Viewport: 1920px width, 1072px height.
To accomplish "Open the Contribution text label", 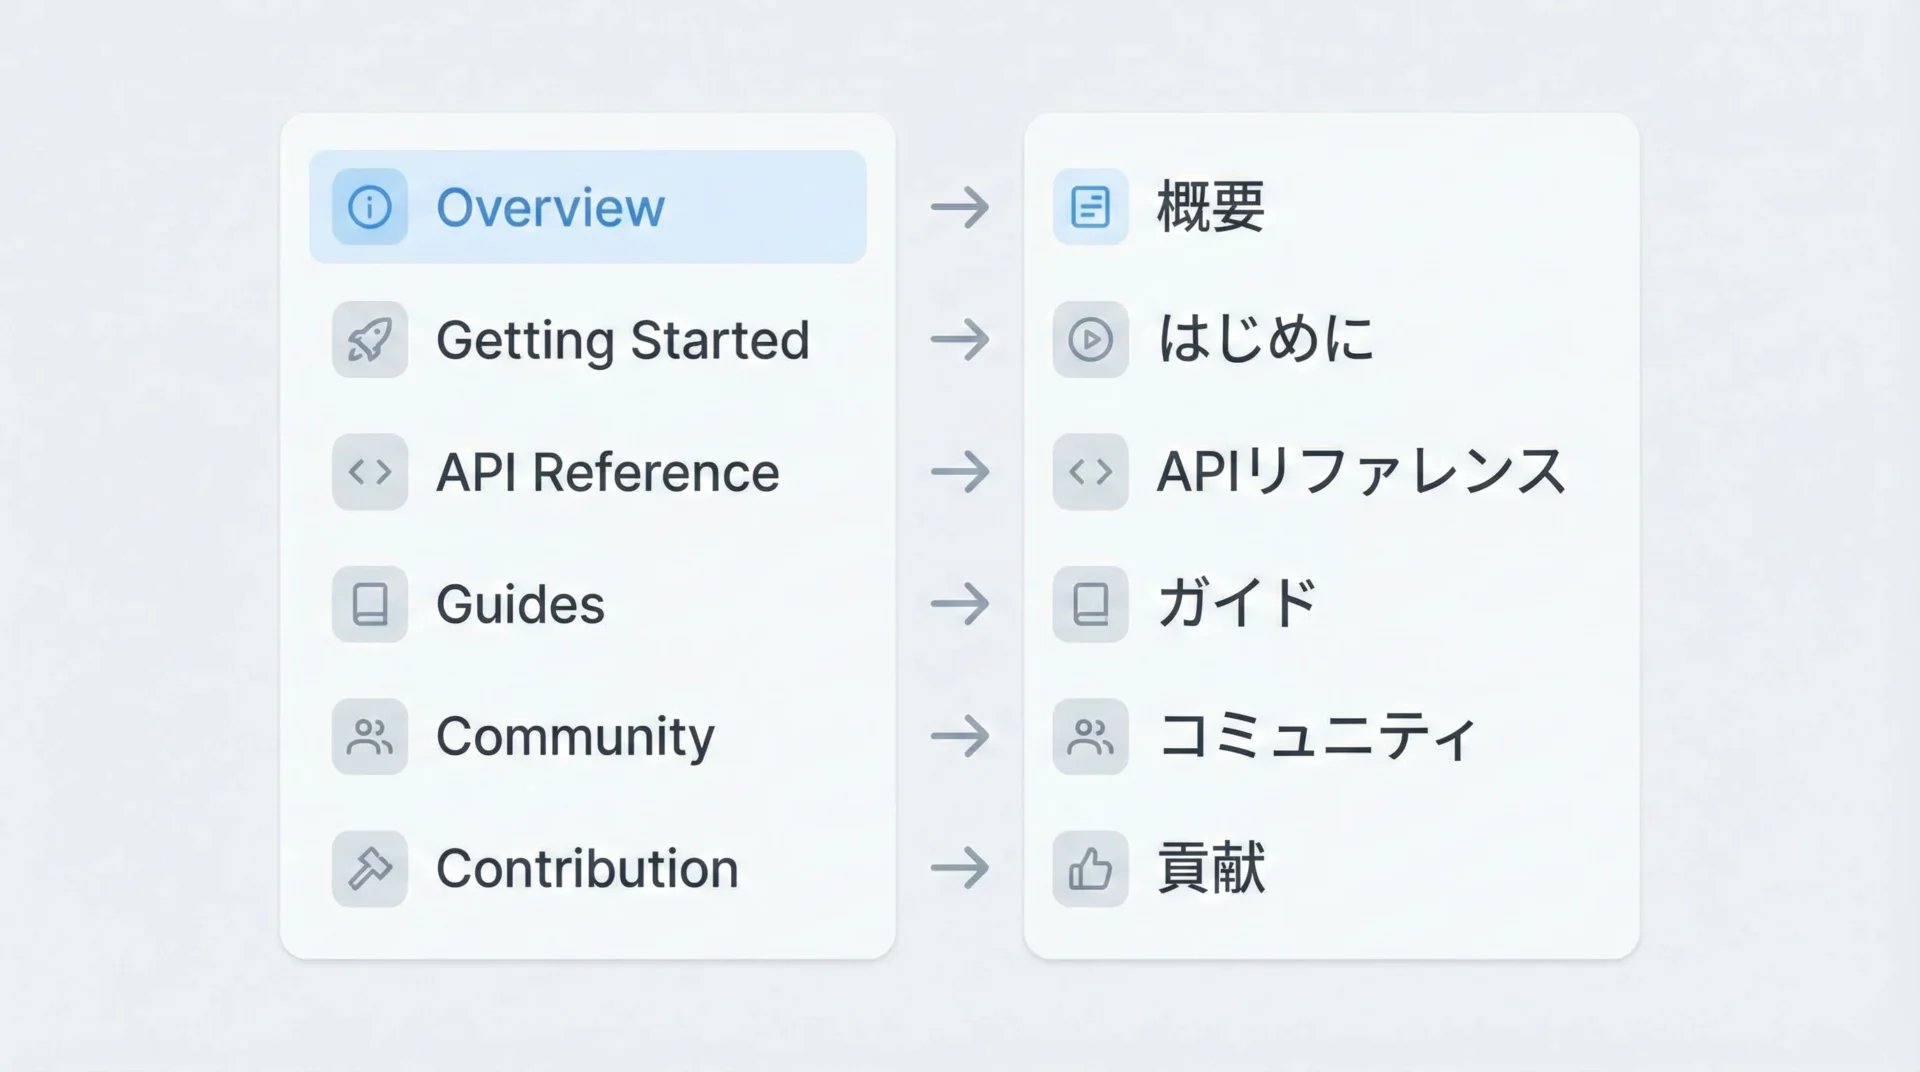I will coord(587,869).
